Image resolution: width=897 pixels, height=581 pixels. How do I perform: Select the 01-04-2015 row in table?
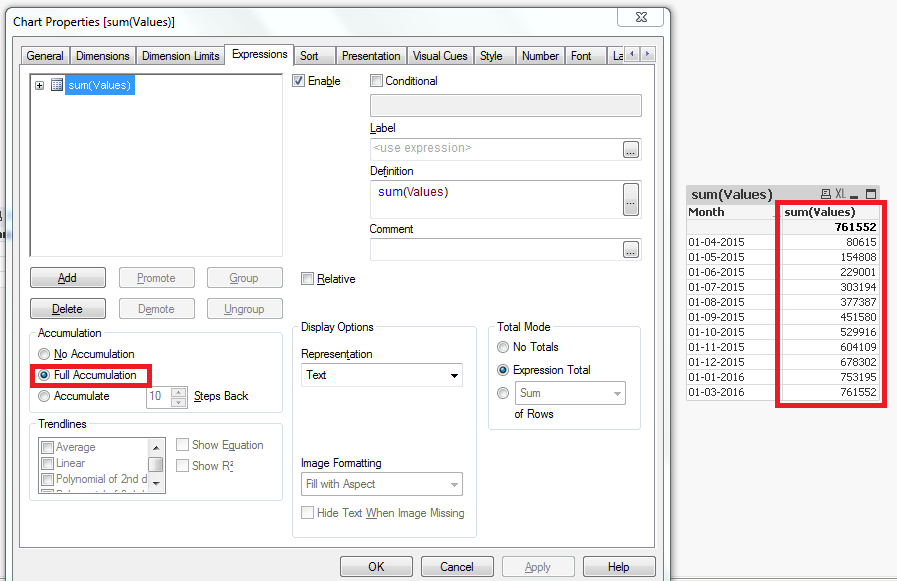point(783,242)
